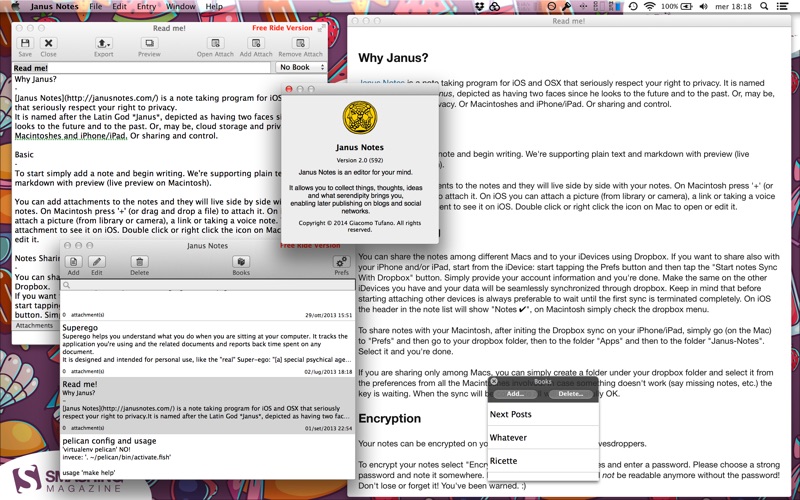Image resolution: width=800 pixels, height=500 pixels.
Task: Click the flashlight icon in menu bar
Action: [566, 6]
